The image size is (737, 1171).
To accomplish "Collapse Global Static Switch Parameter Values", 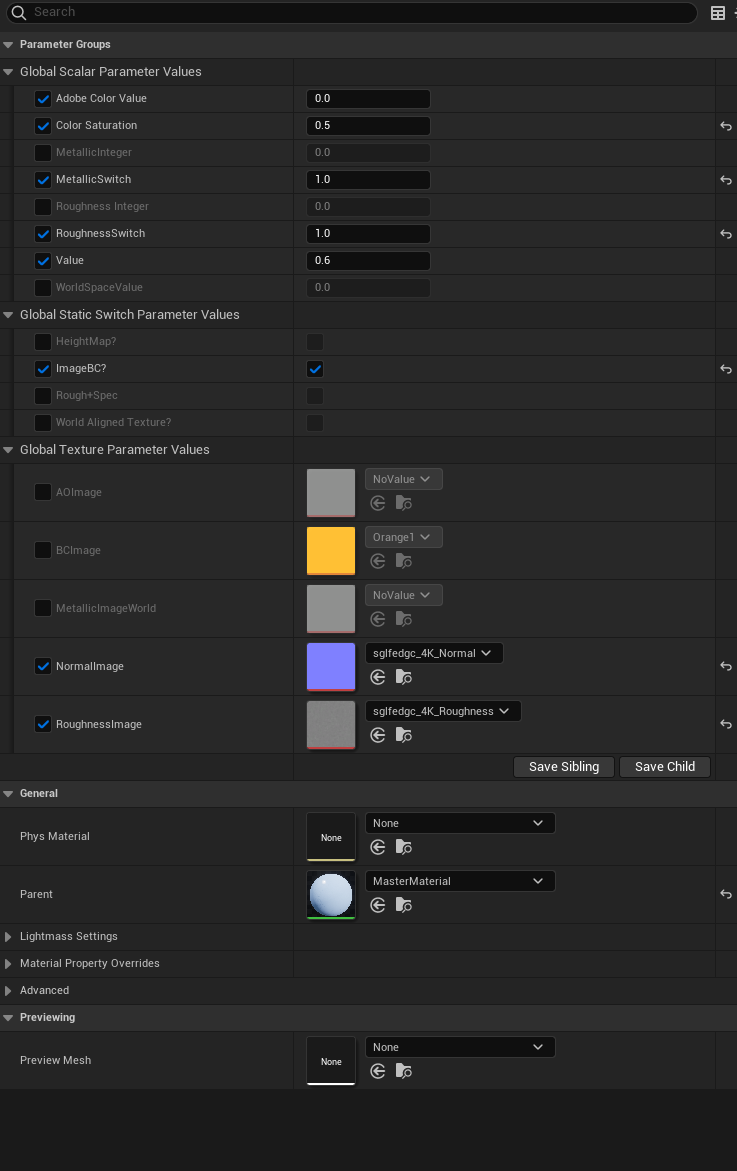I will coord(8,315).
